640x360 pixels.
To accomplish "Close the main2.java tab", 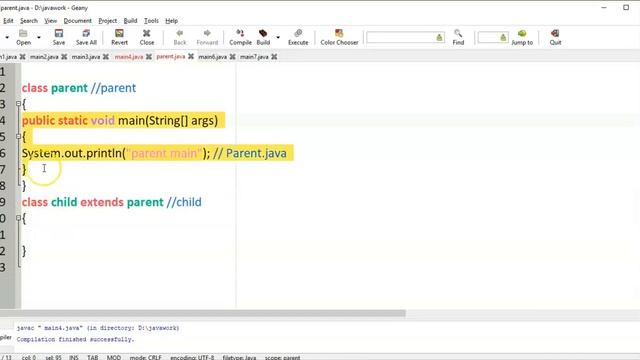I will 64,57.
